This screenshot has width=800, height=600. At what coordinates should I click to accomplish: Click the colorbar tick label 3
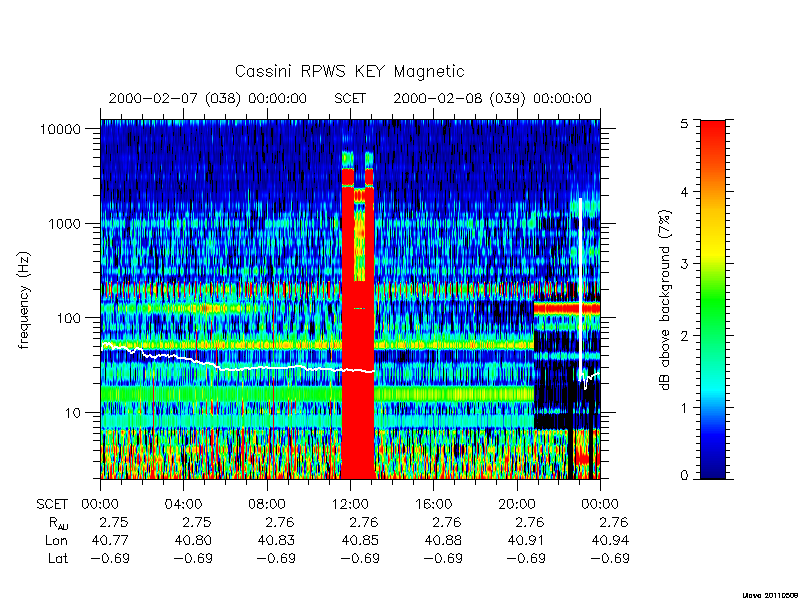684,264
